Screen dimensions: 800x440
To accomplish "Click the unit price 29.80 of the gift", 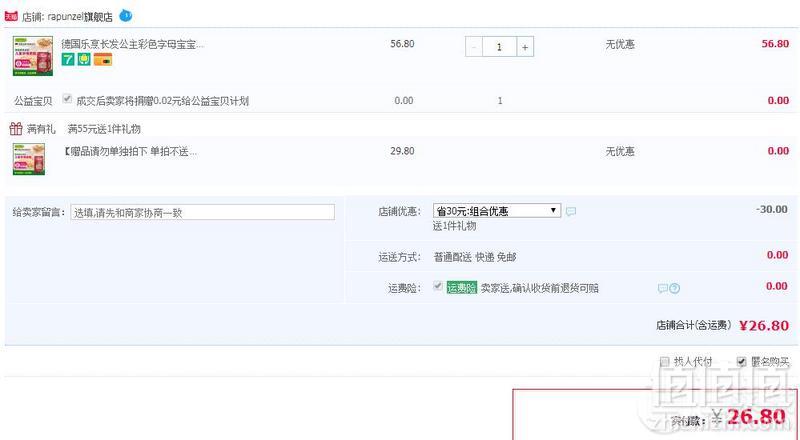I will pyautogui.click(x=402, y=151).
